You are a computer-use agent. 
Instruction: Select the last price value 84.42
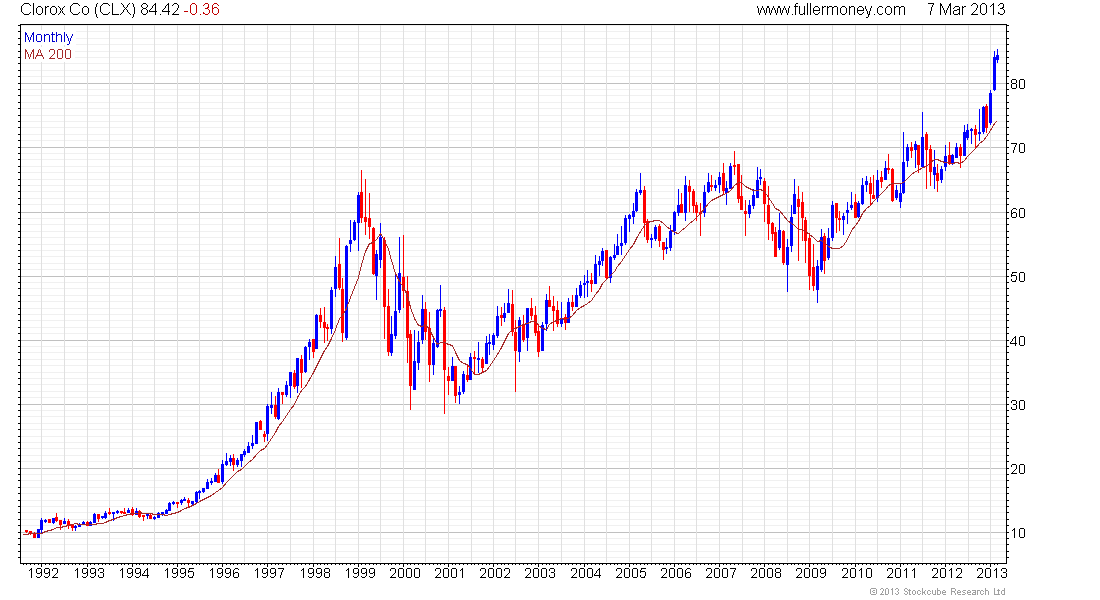[x=160, y=10]
